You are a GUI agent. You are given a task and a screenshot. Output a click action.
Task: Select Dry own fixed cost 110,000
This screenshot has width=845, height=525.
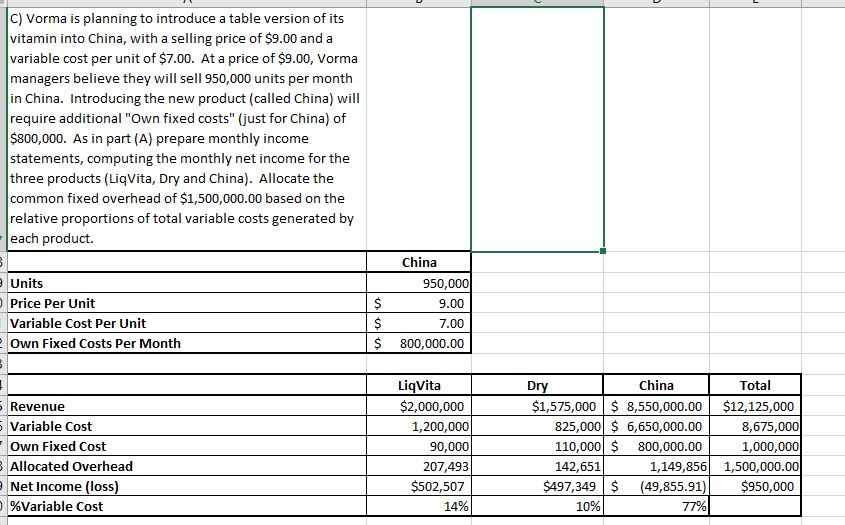(x=537, y=446)
